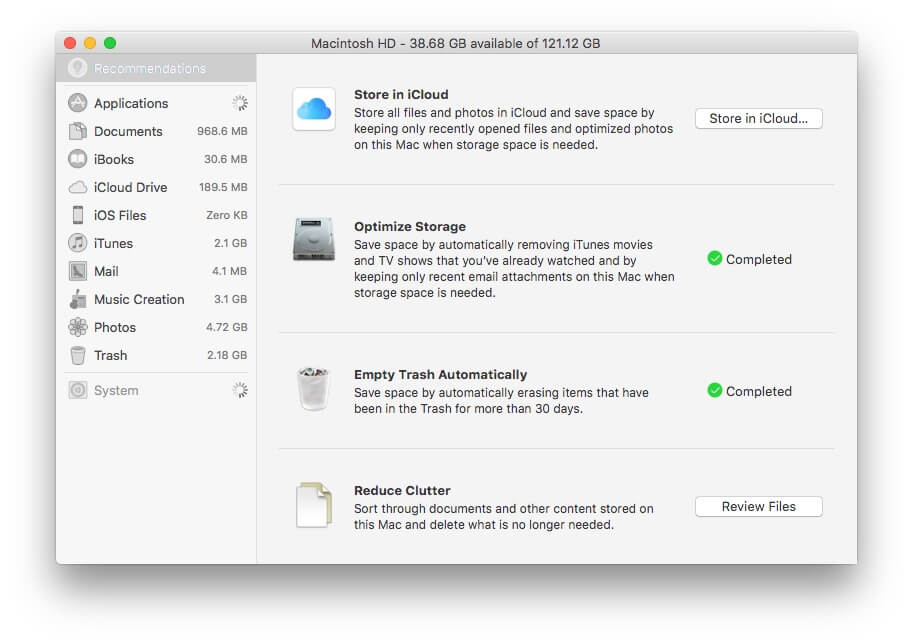Viewport: 913px width, 644px height.
Task: Click the Photos flower icon
Action: pyautogui.click(x=77, y=327)
